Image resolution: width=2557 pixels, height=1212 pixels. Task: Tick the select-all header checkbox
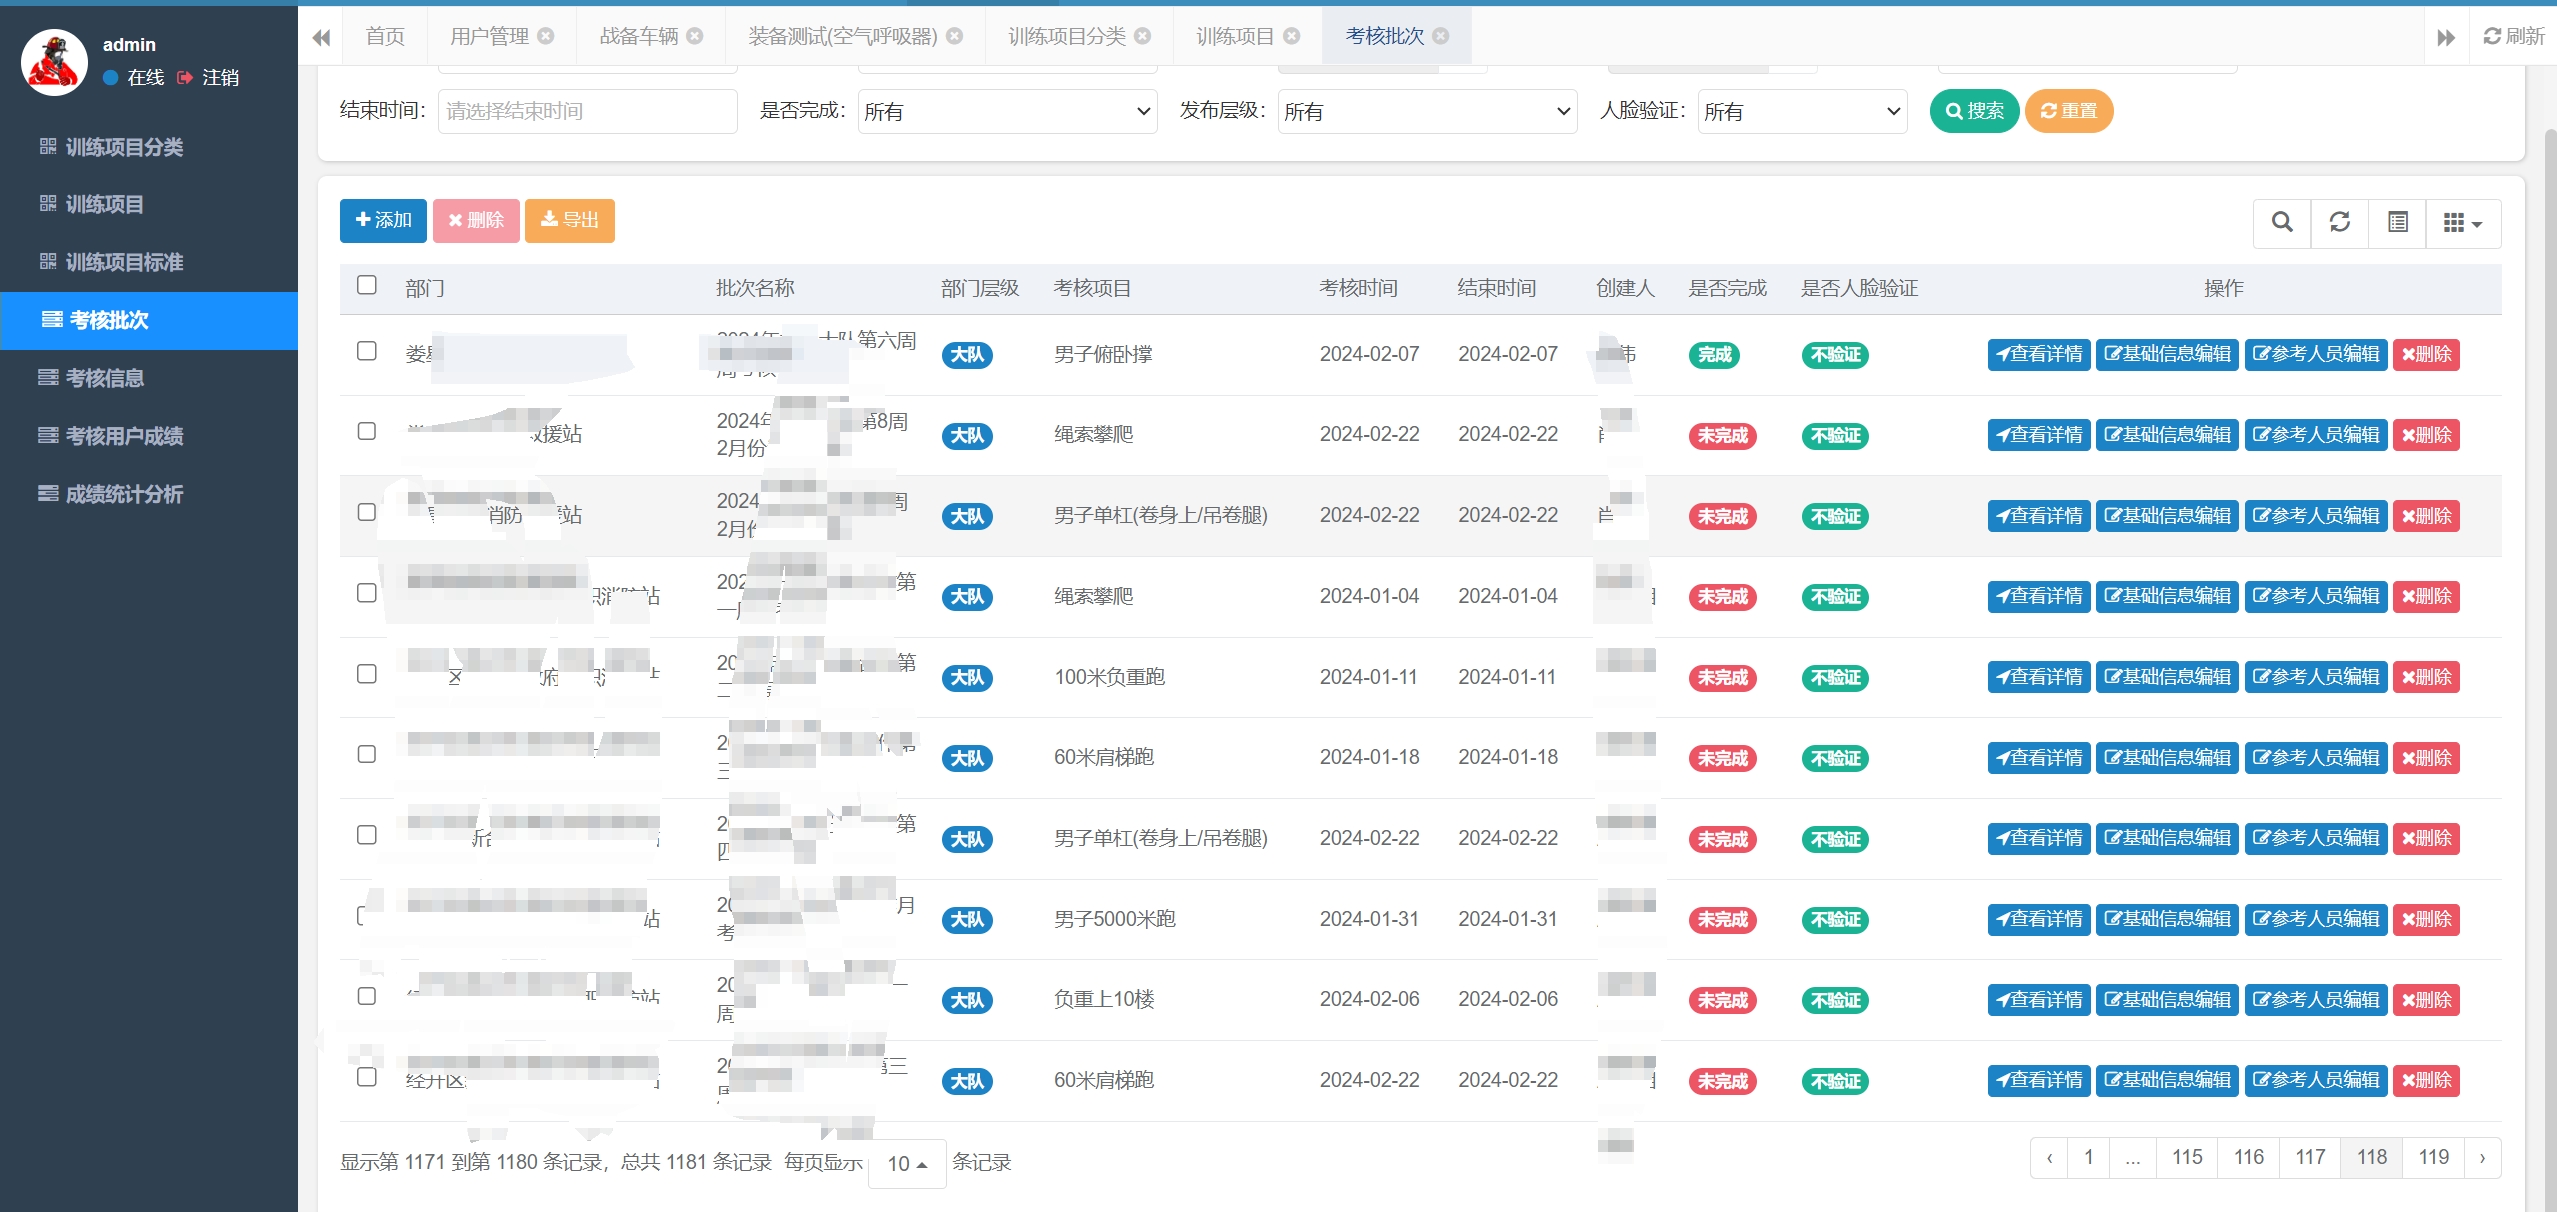click(367, 285)
